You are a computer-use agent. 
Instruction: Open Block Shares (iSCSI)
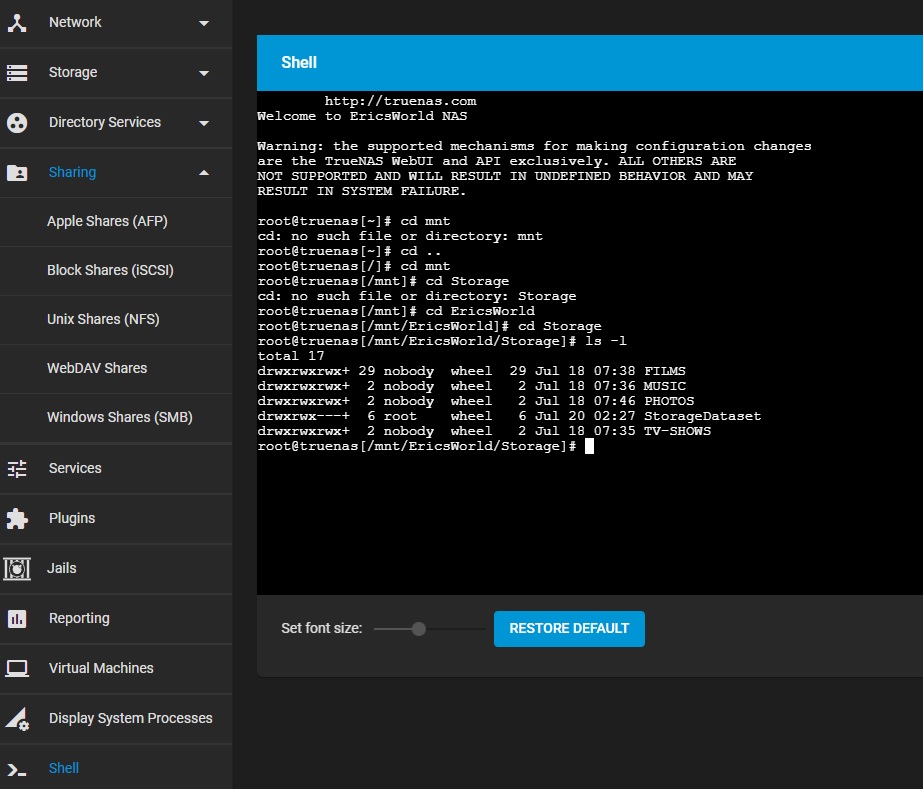110,270
